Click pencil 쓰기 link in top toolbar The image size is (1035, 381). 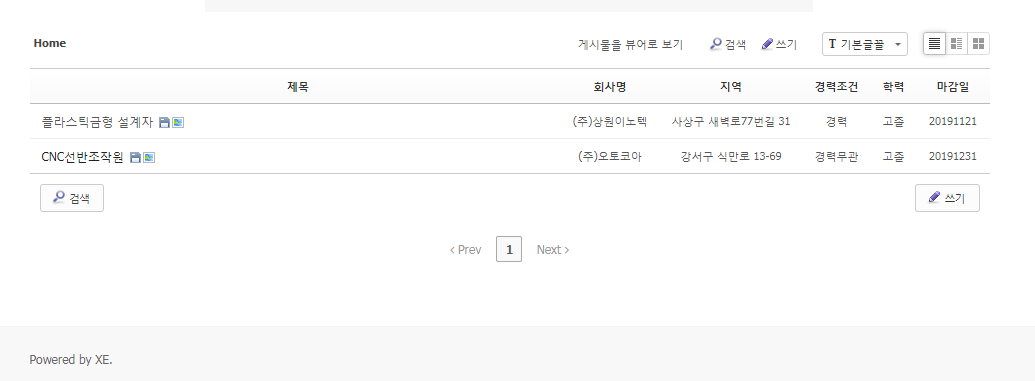pos(780,44)
